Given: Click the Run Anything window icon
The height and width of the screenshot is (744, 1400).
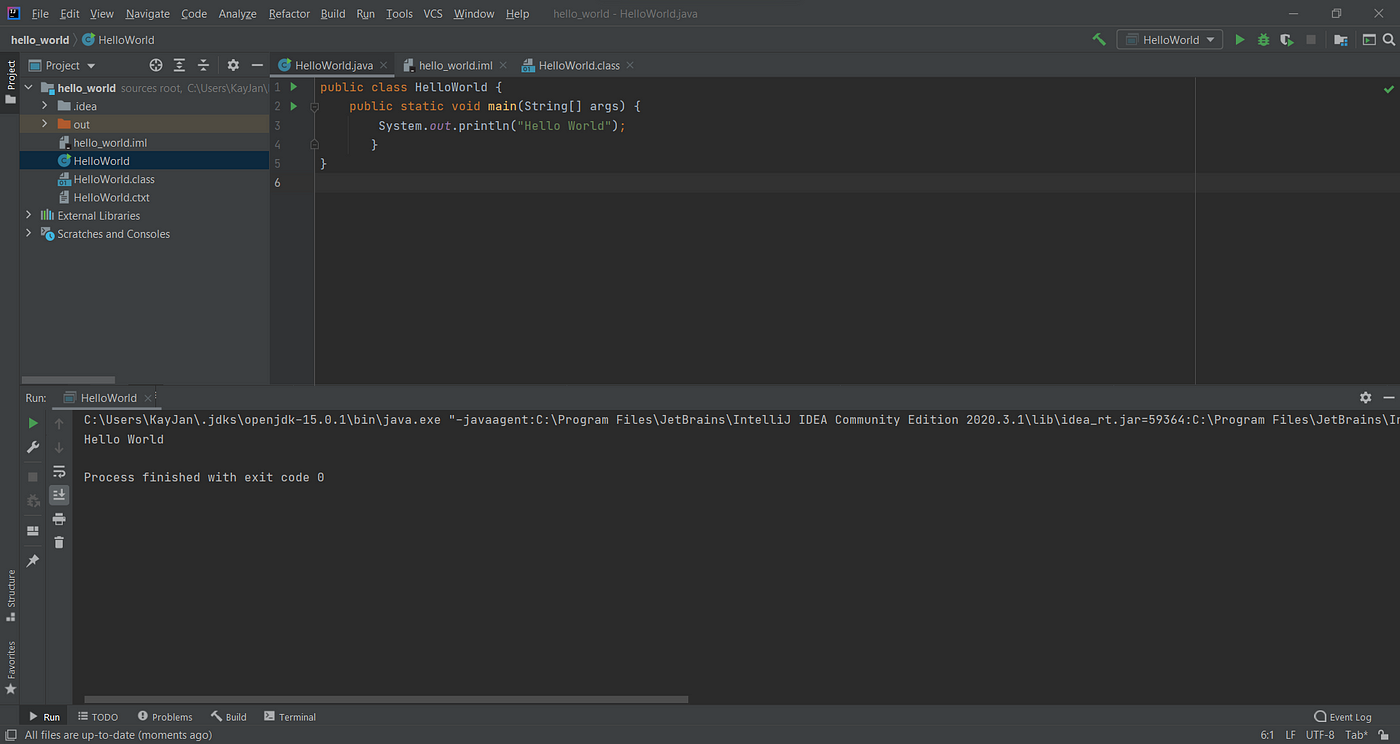Looking at the screenshot, I should (x=1369, y=40).
